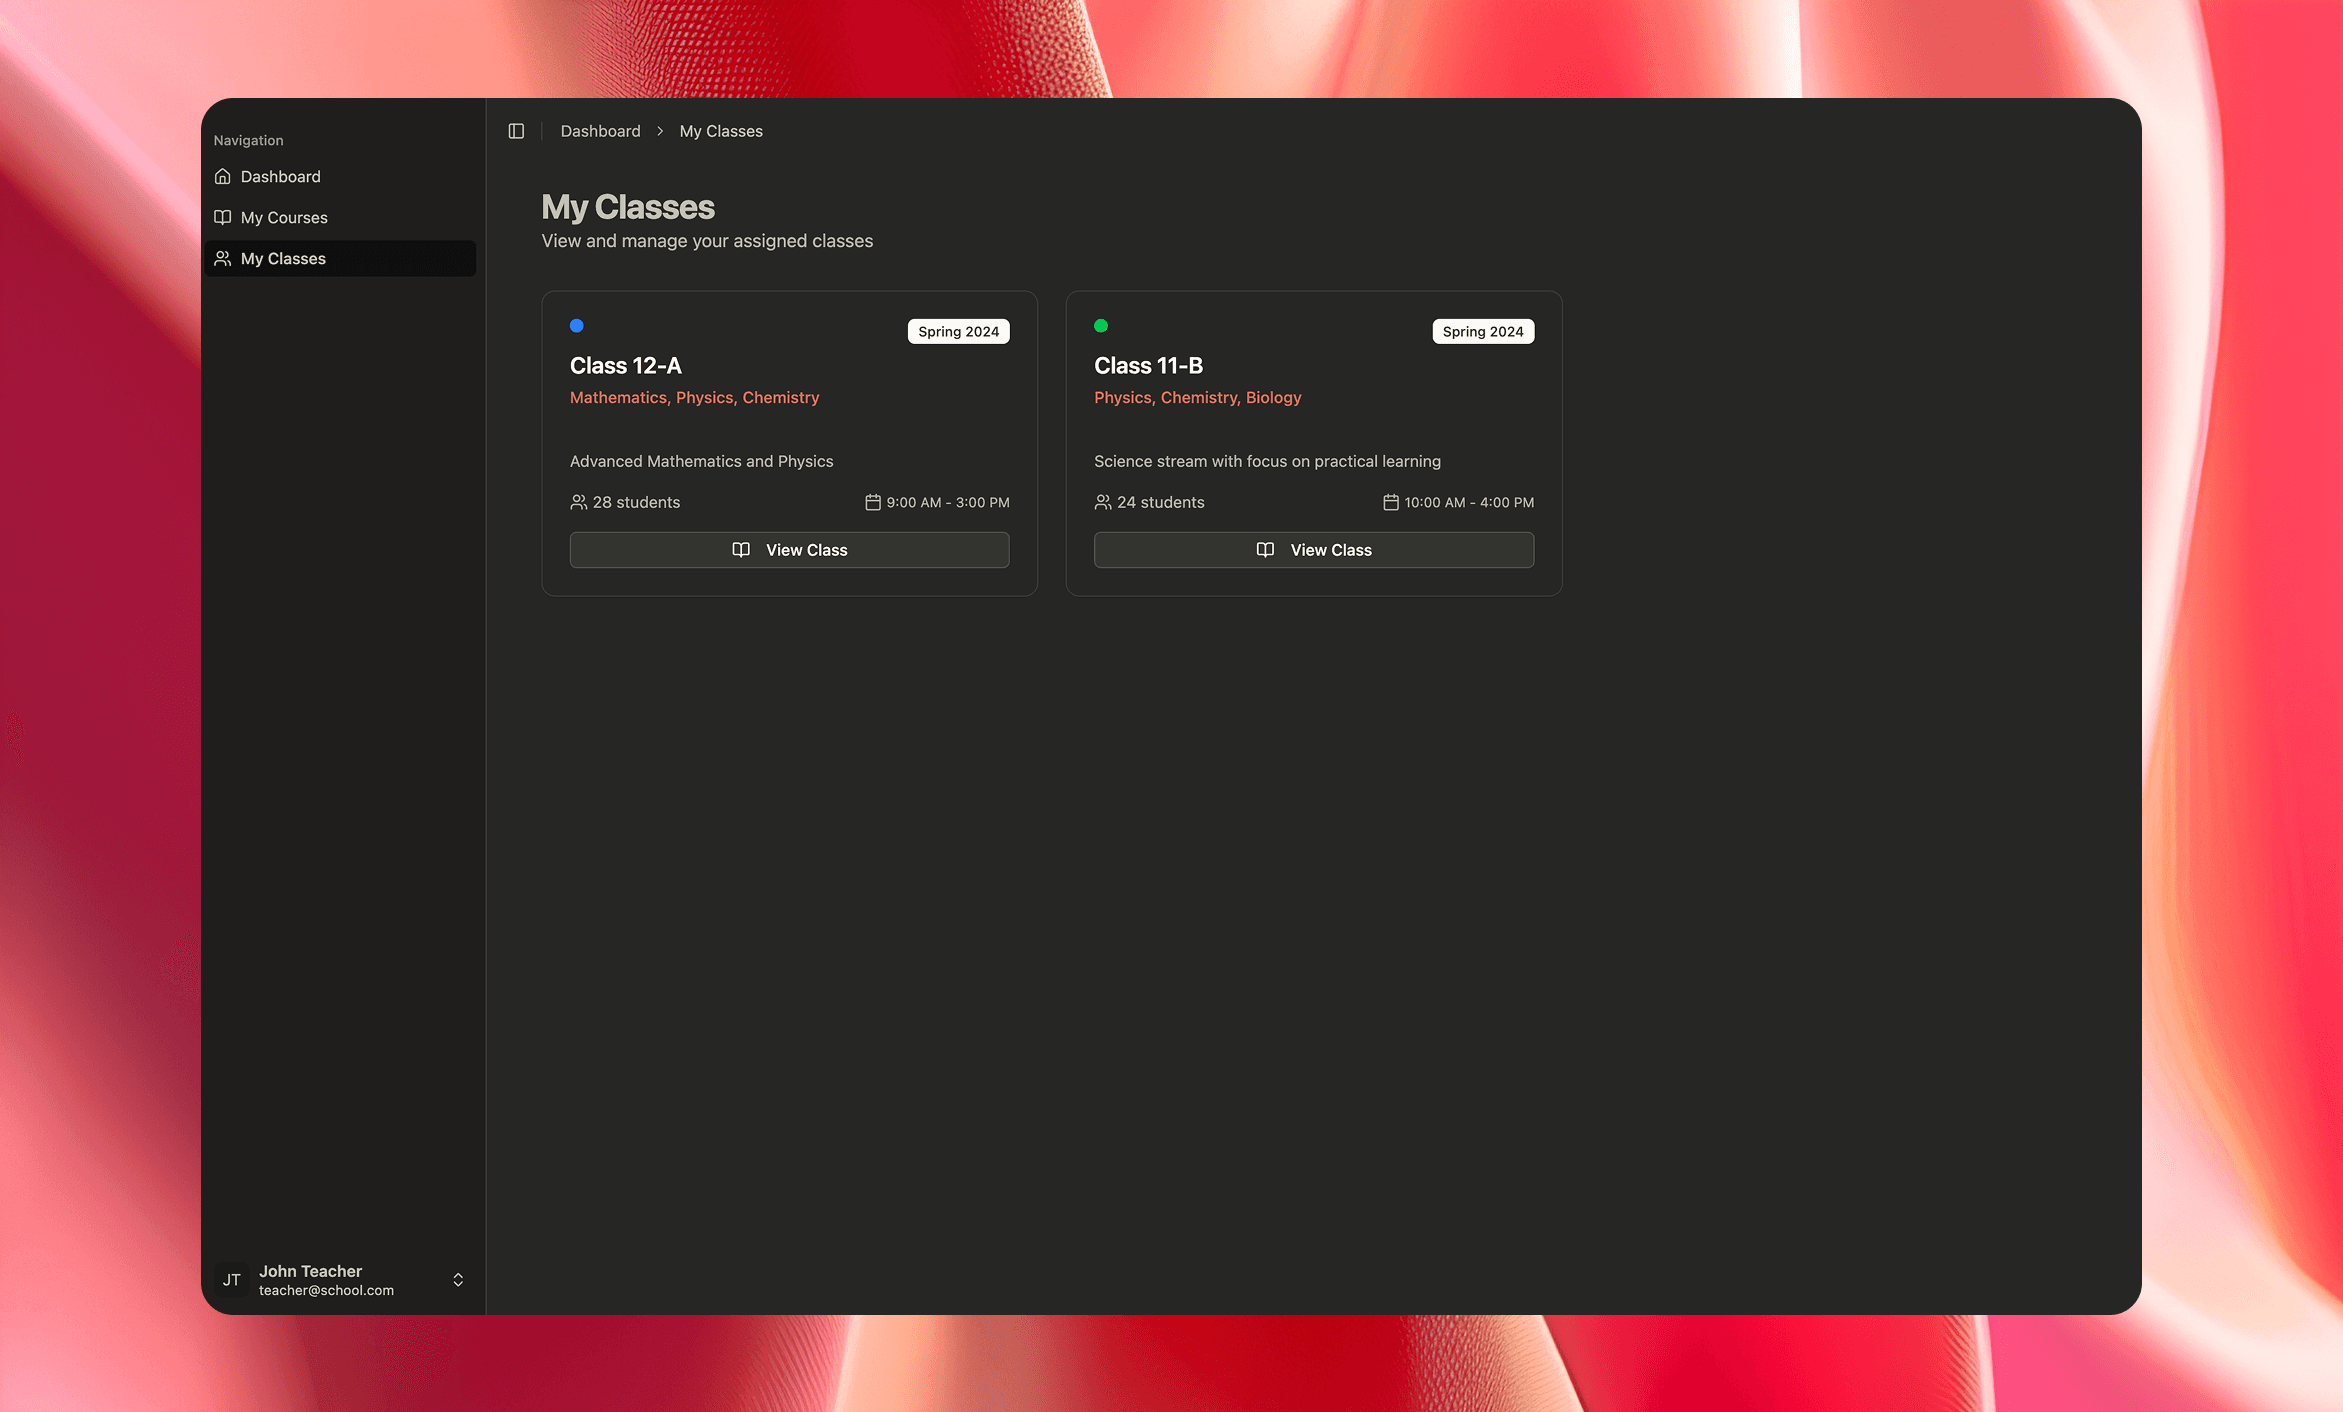Click the people icon beside My Classes
2343x1412 pixels.
[x=223, y=258]
